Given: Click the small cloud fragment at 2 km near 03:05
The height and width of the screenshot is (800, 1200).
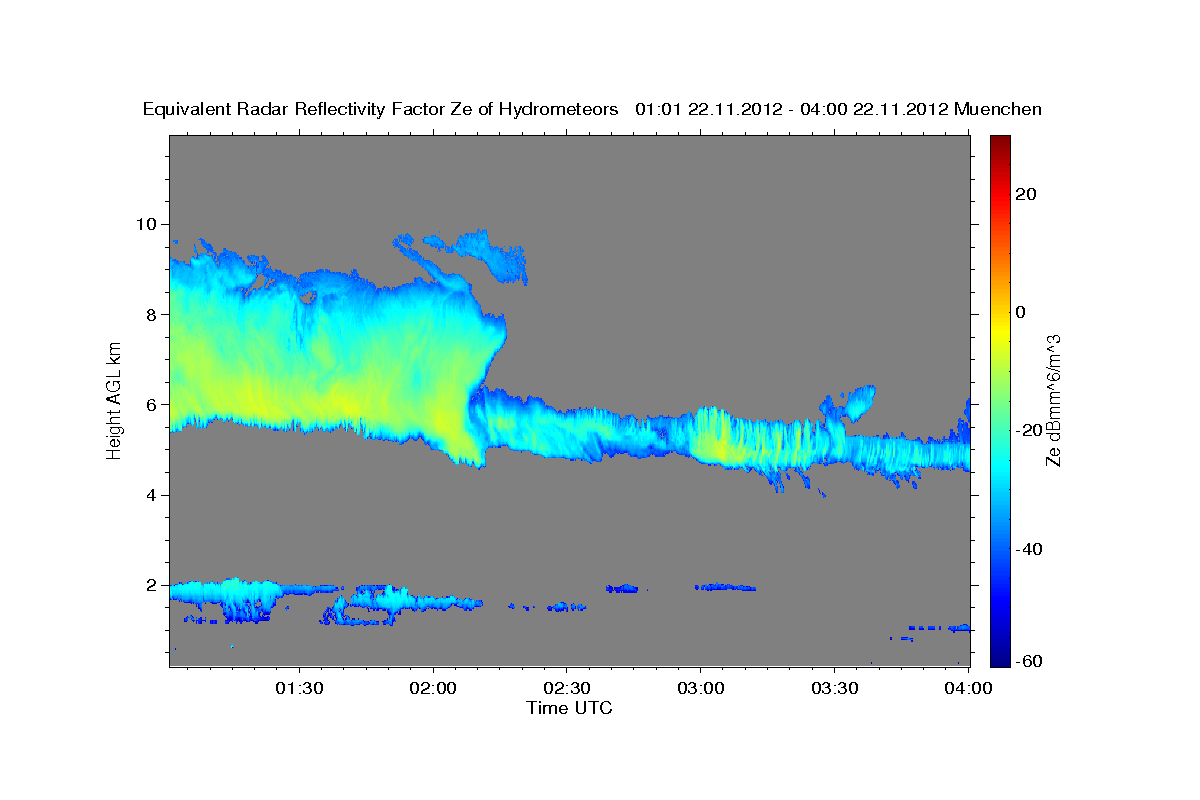Looking at the screenshot, I should 727,587.
